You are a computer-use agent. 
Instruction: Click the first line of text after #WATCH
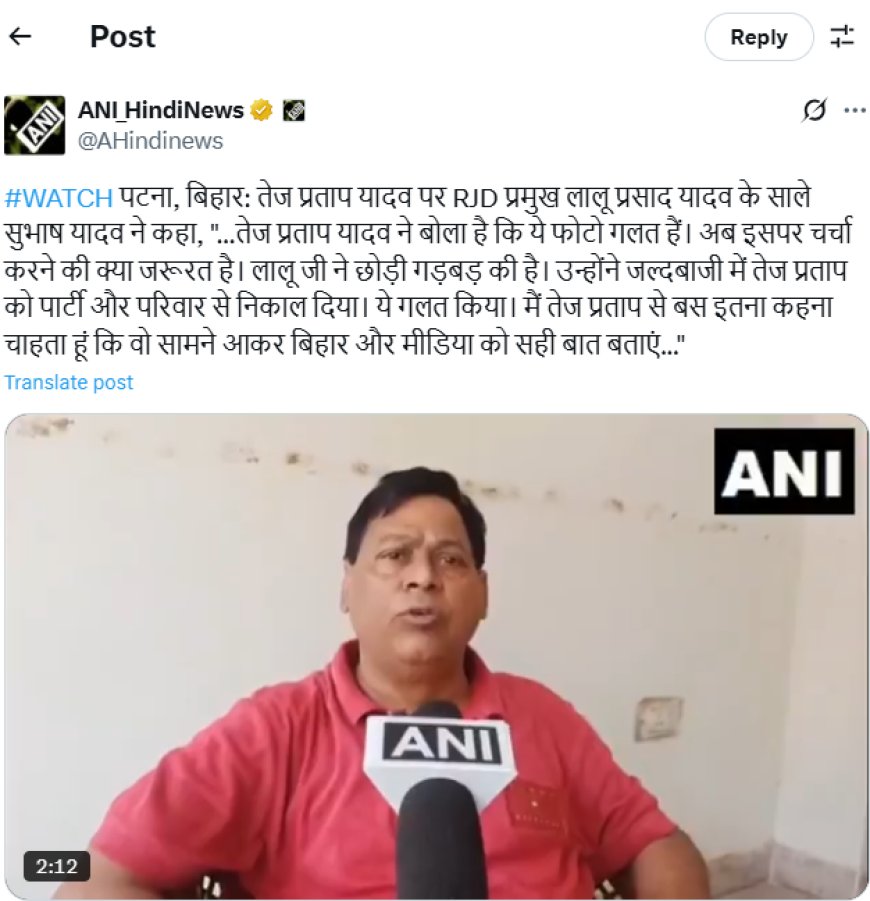tap(465, 198)
